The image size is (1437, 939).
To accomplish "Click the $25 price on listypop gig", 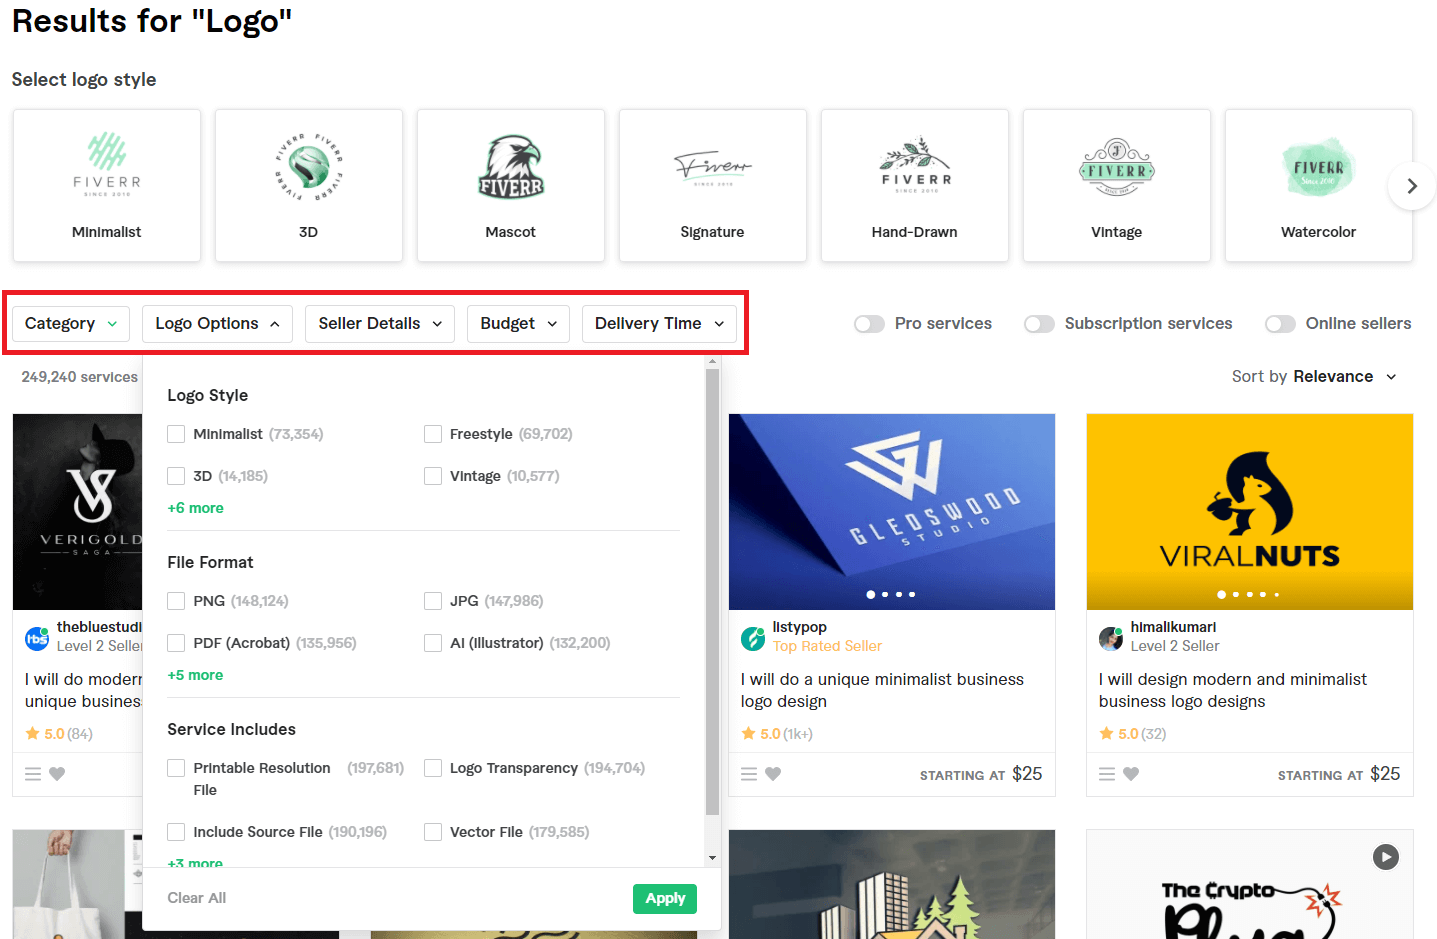I will tap(1027, 774).
